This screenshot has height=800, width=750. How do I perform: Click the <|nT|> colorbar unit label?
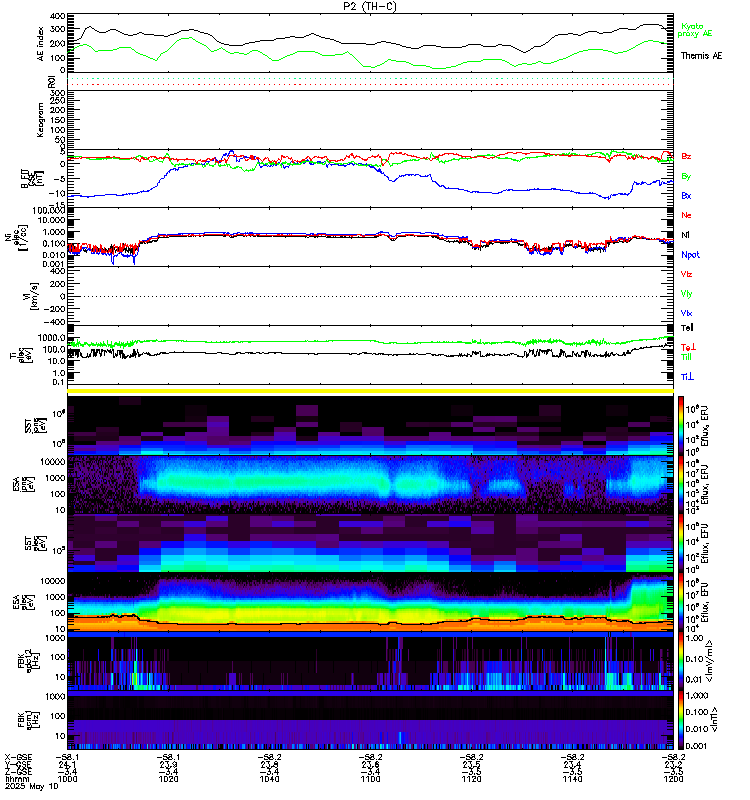pyautogui.click(x=715, y=719)
